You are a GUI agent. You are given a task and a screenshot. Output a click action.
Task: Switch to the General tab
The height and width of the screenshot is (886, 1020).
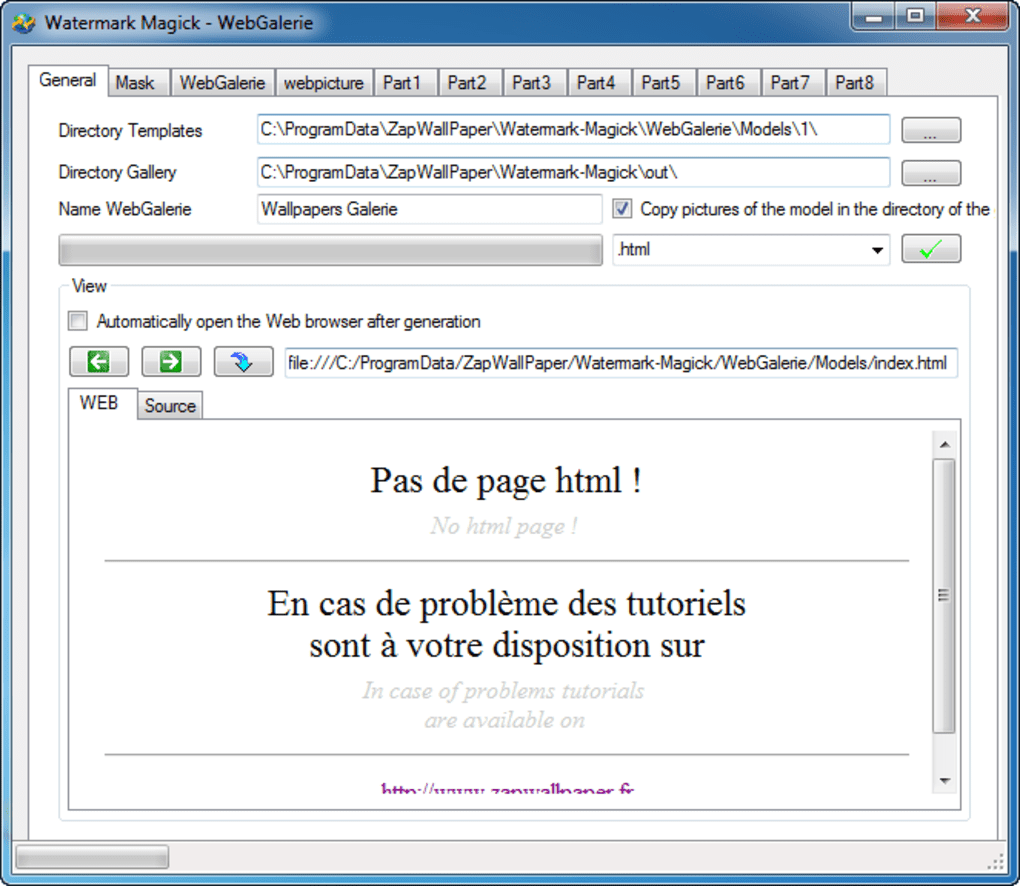pyautogui.click(x=68, y=81)
